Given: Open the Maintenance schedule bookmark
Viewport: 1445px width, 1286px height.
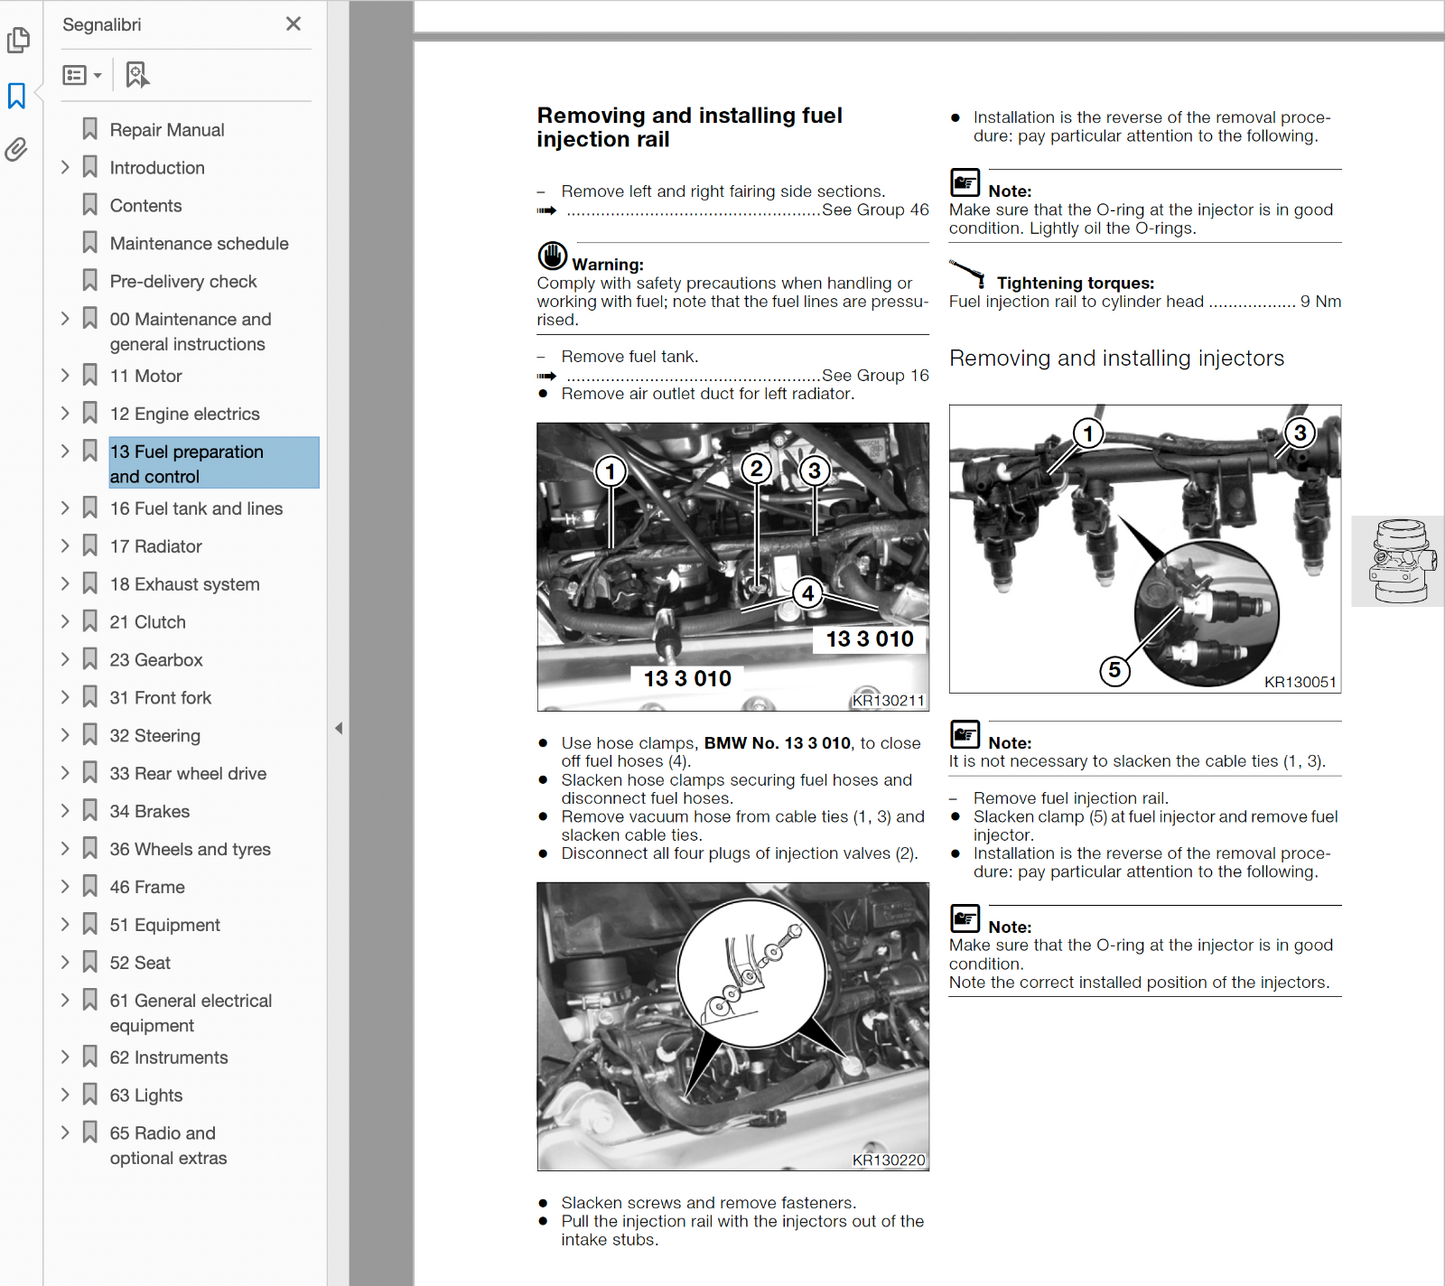Looking at the screenshot, I should [x=199, y=243].
